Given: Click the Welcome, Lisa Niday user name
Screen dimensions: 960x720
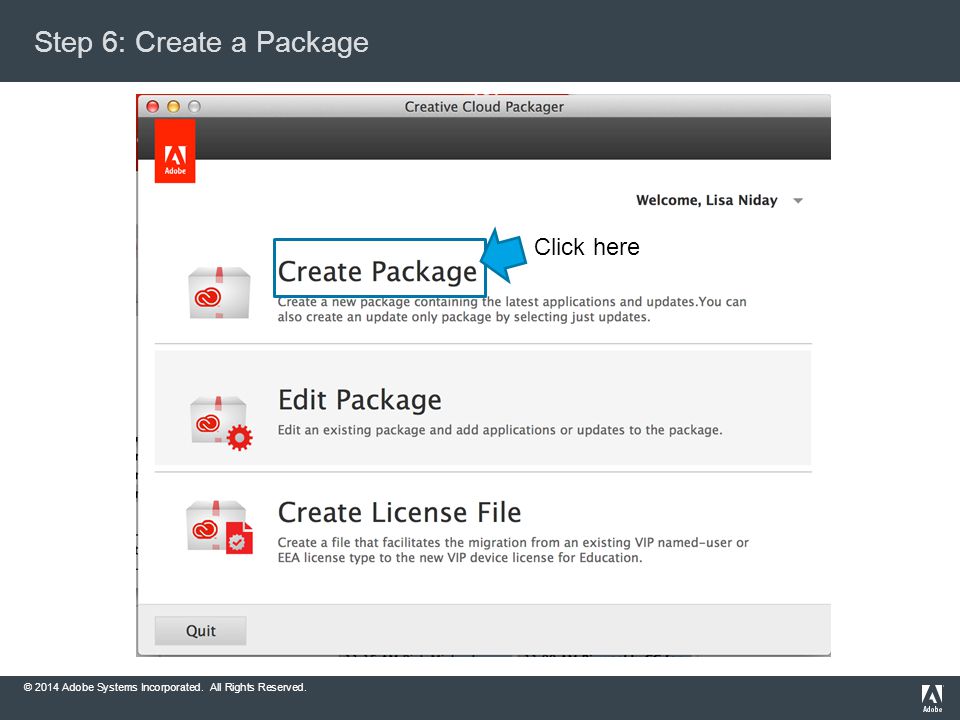Looking at the screenshot, I should click(707, 200).
